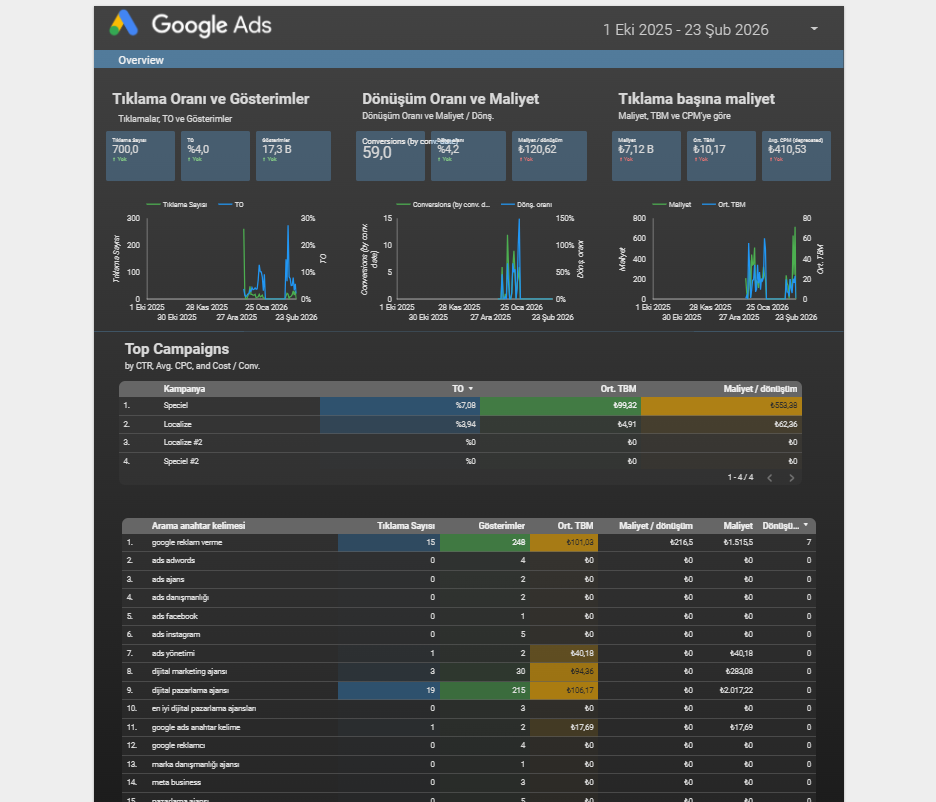Click sort arrow beside TO column header
The image size is (936, 802).
coord(471,389)
